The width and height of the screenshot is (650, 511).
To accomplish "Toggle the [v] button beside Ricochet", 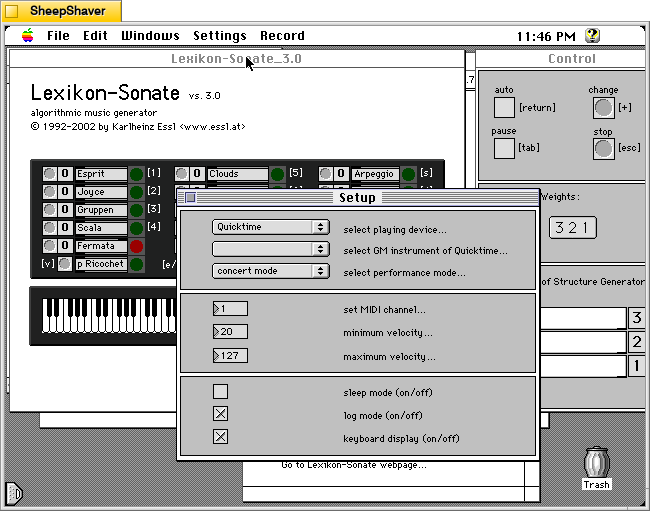I will pyautogui.click(x=64, y=264).
